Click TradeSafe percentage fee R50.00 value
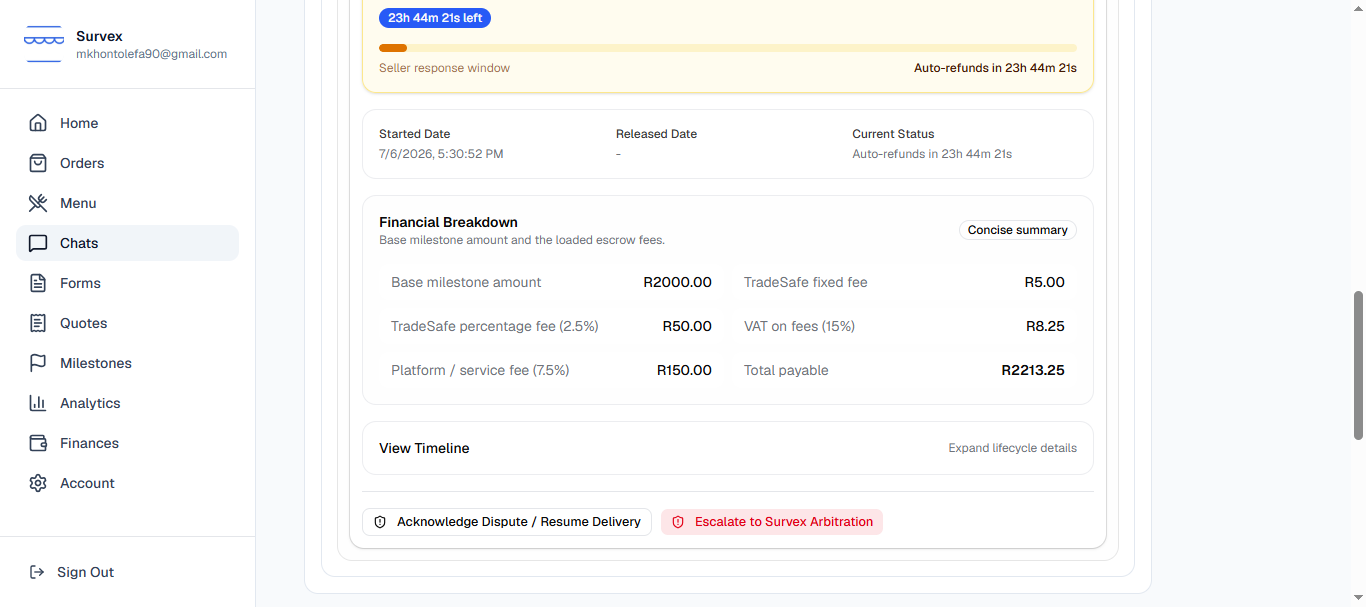Screen dimensions: 1366x607 pyautogui.click(x=687, y=326)
